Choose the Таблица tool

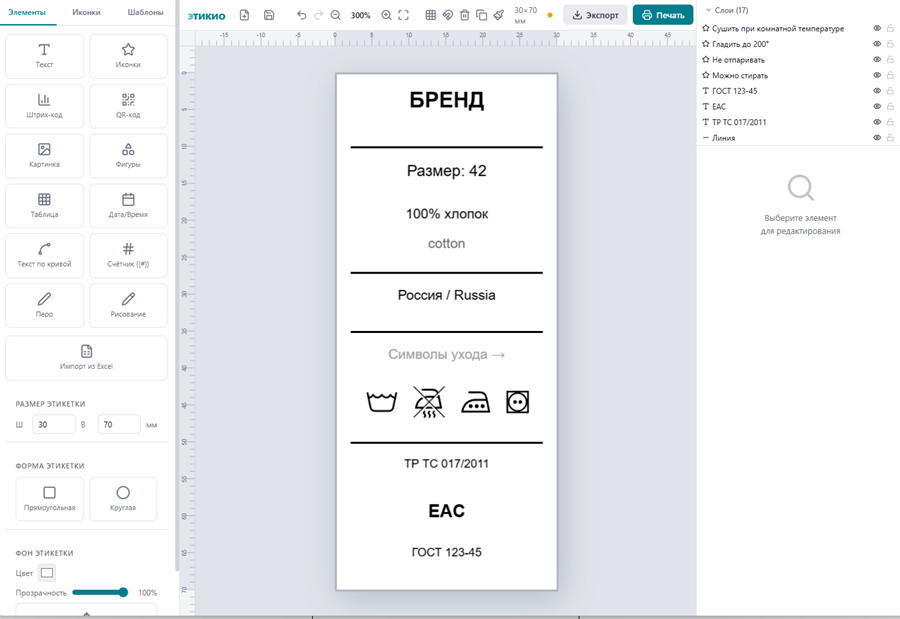pos(44,205)
